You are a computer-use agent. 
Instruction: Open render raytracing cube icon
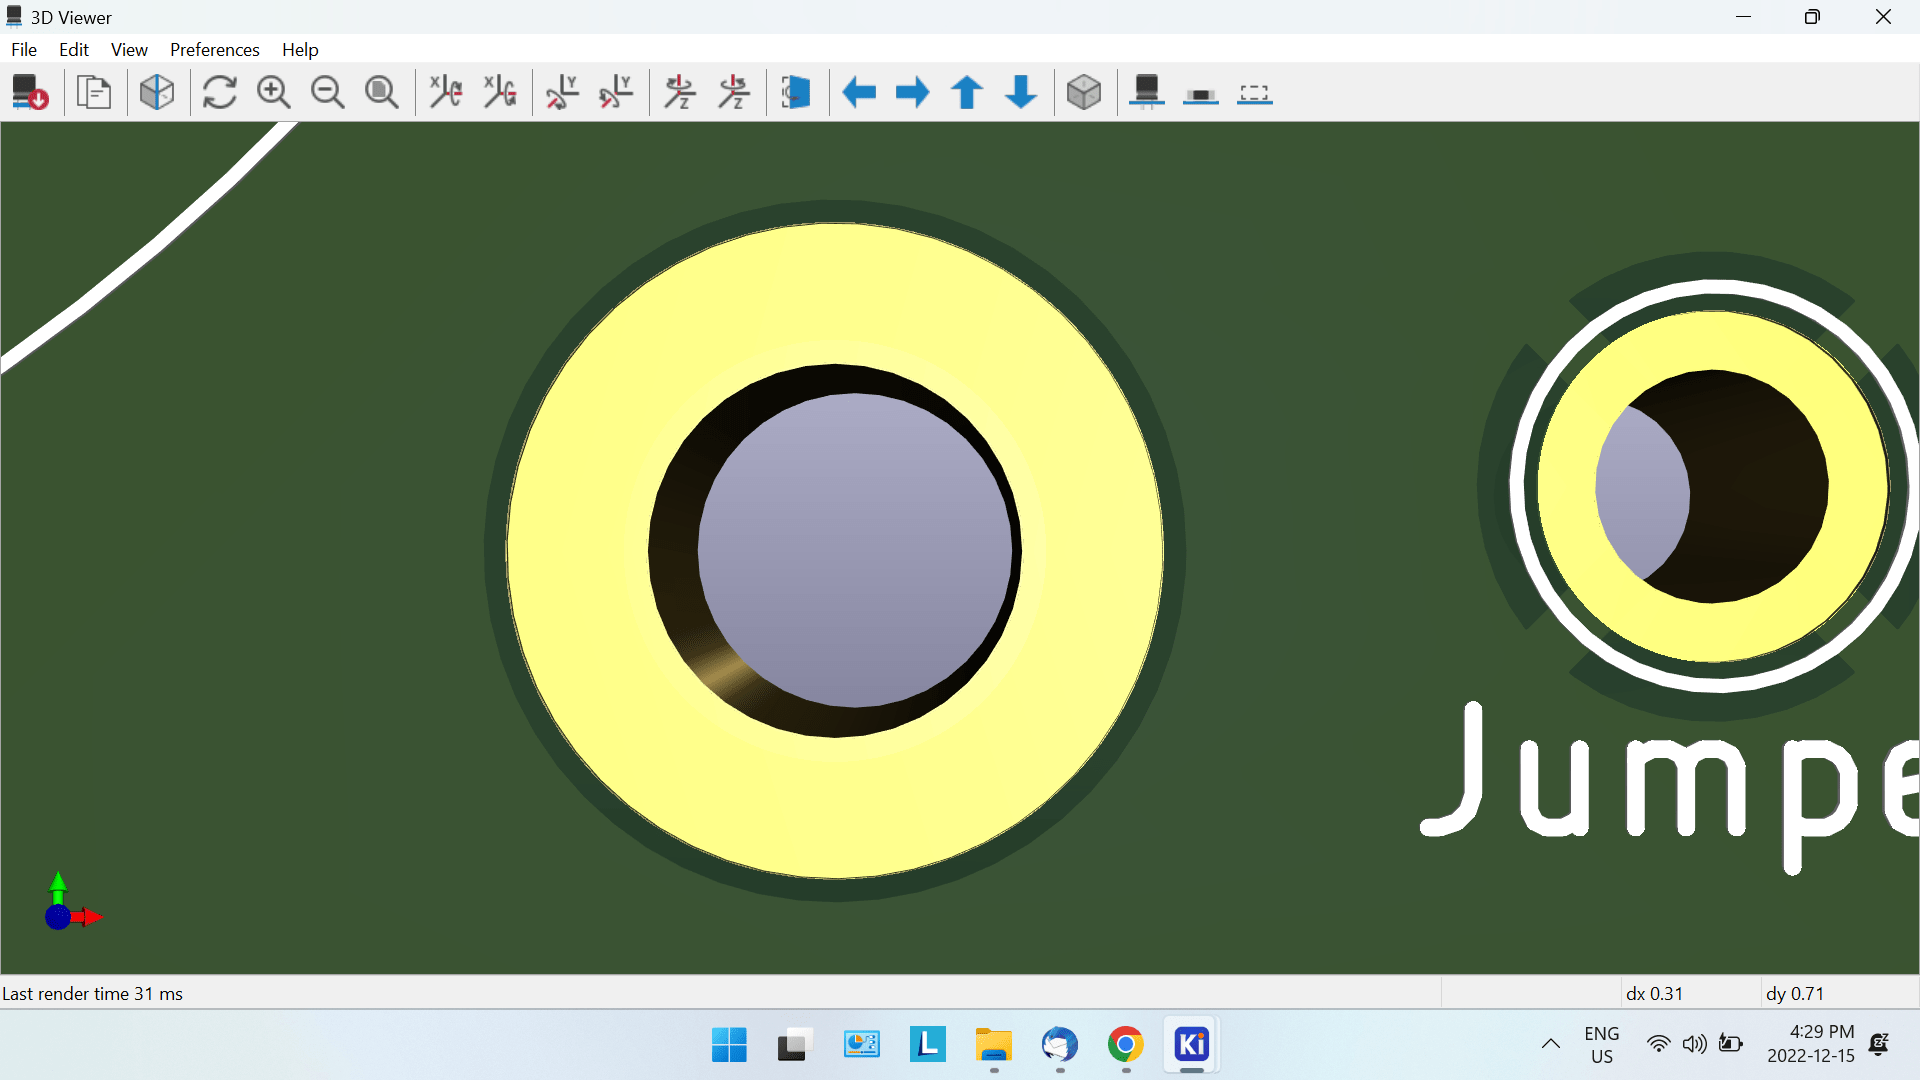tap(157, 92)
